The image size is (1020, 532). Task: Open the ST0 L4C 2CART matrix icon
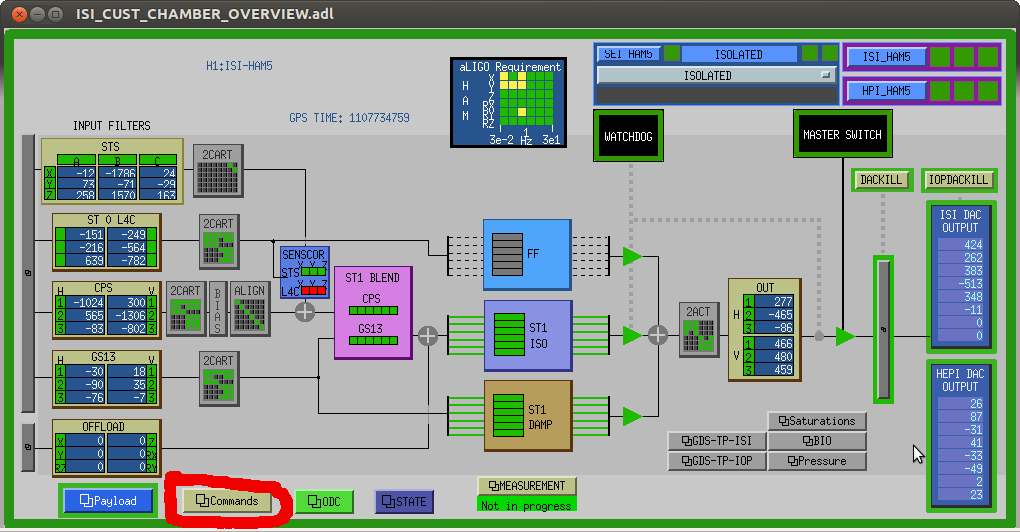219,241
